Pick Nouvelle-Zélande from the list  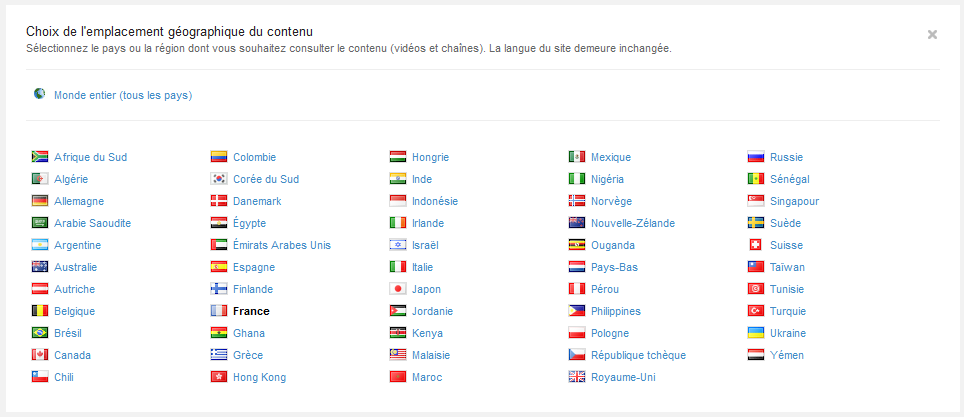click(x=633, y=223)
